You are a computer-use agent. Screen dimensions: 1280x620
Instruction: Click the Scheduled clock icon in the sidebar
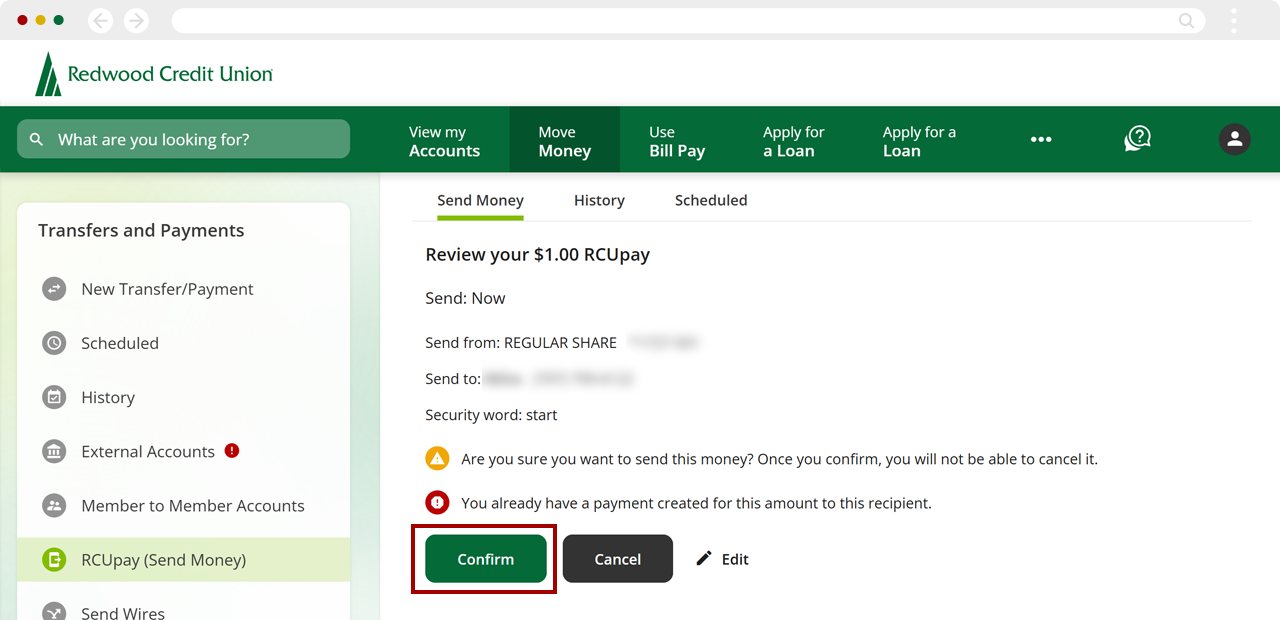[54, 343]
